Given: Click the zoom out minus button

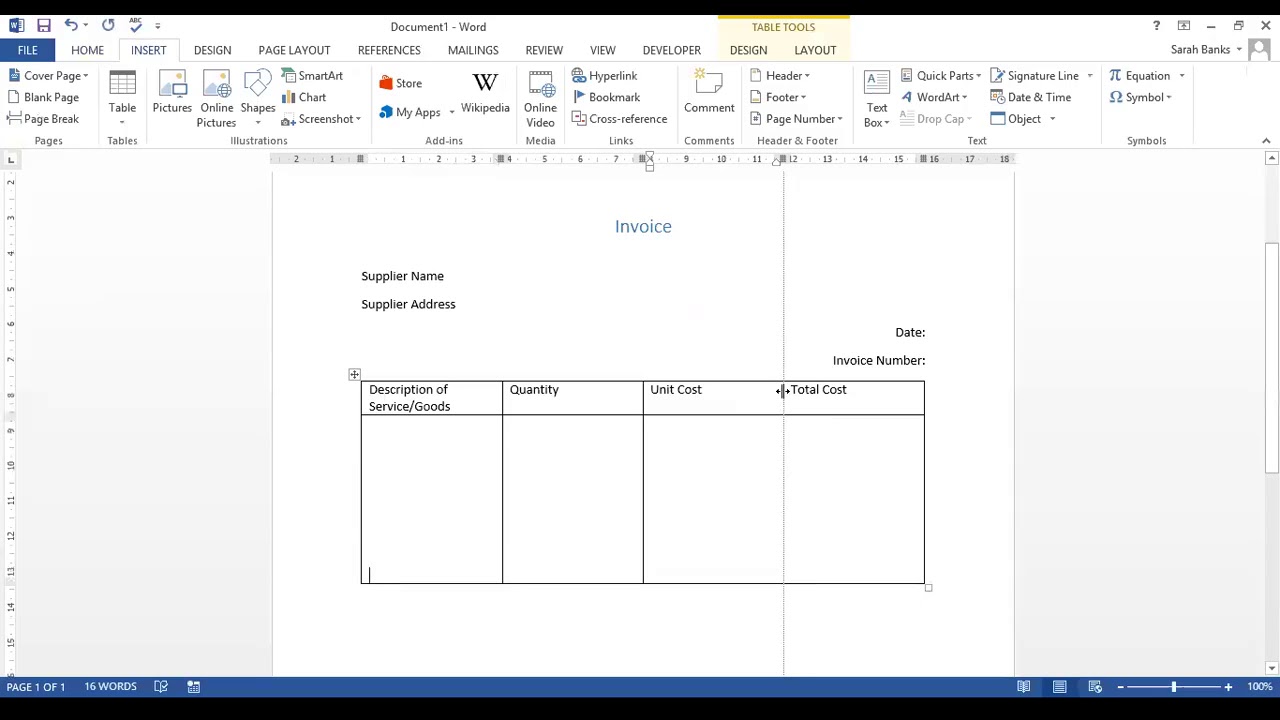Looking at the screenshot, I should click(x=1120, y=687).
